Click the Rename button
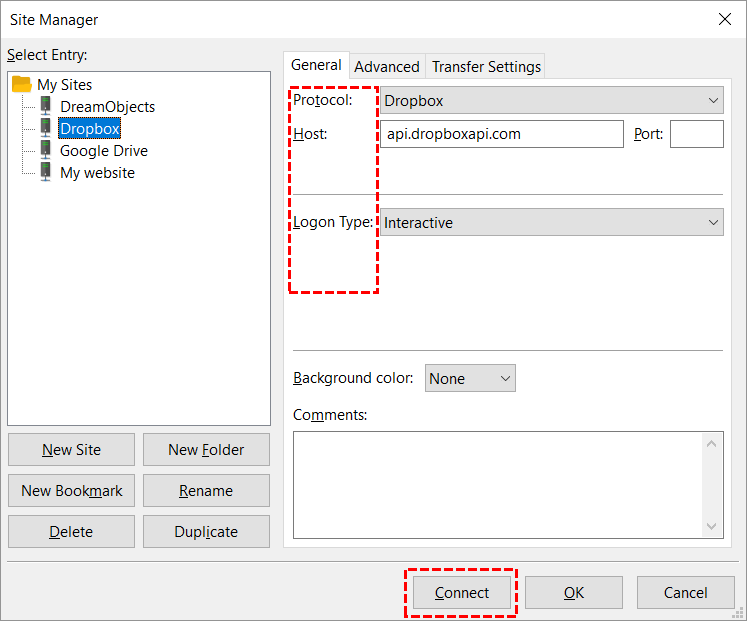This screenshot has width=747, height=621. 206,491
